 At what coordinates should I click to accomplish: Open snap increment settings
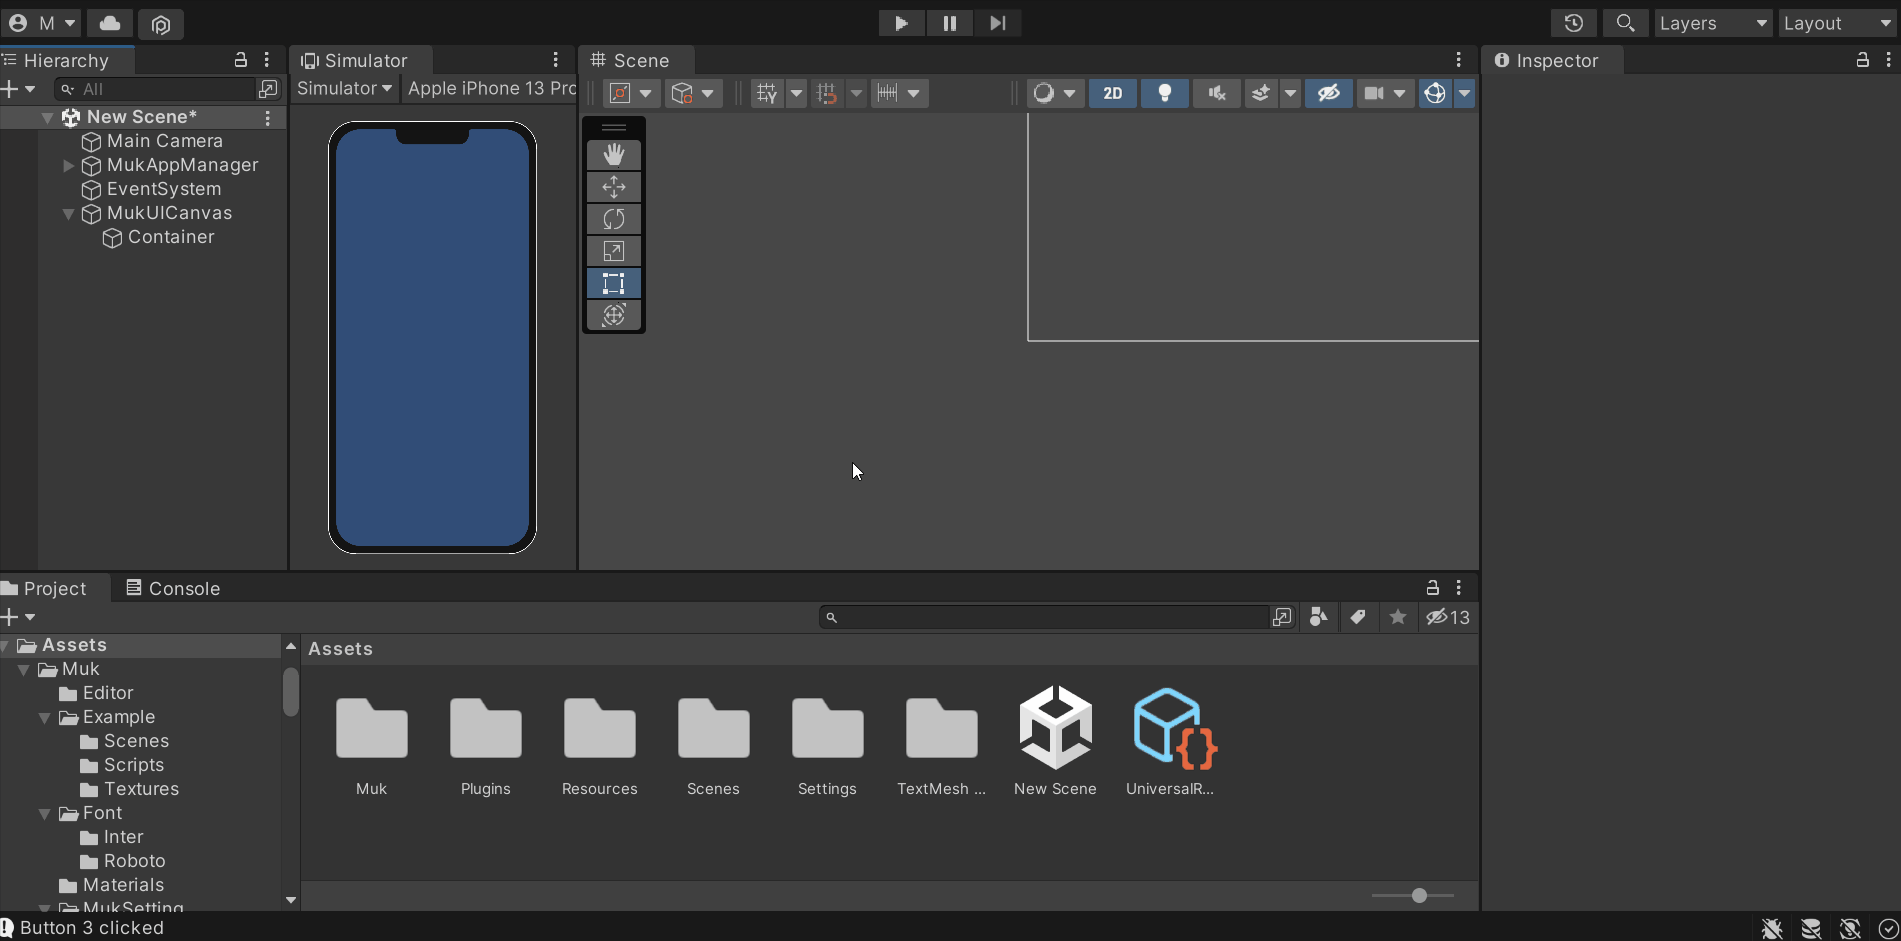coord(899,93)
